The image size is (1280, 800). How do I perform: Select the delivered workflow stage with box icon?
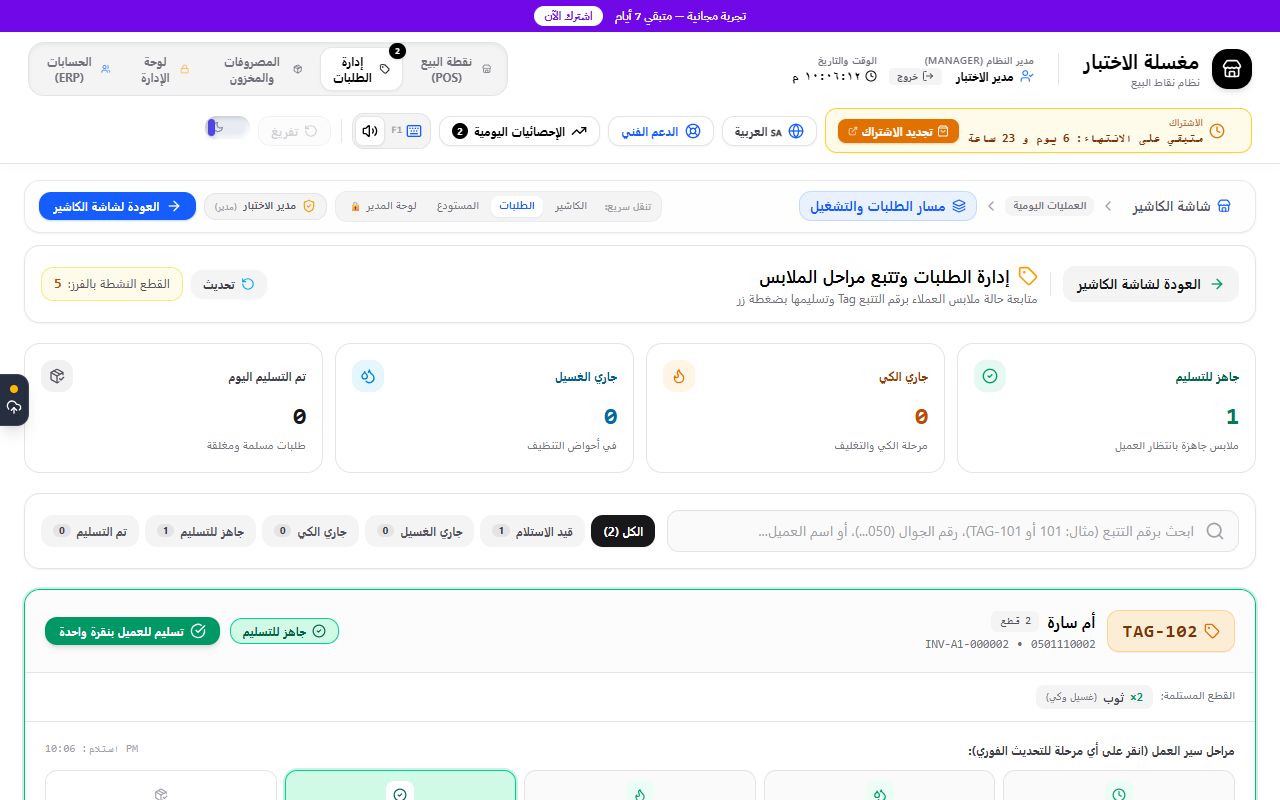(161, 785)
